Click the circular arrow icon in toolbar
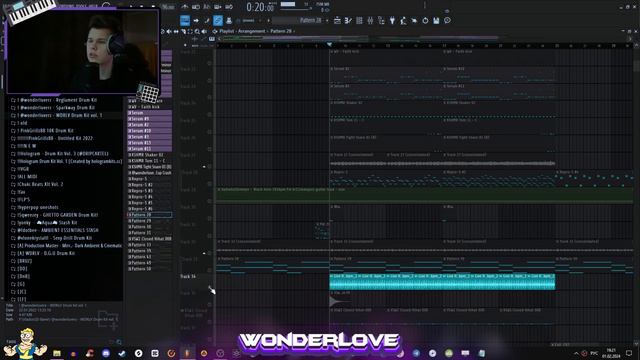The height and width of the screenshot is (360, 640). 425,20
